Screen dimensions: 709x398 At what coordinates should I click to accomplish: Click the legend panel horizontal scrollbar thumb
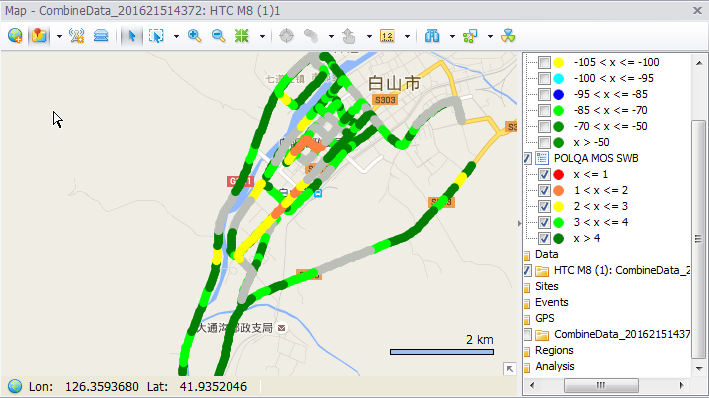601,385
